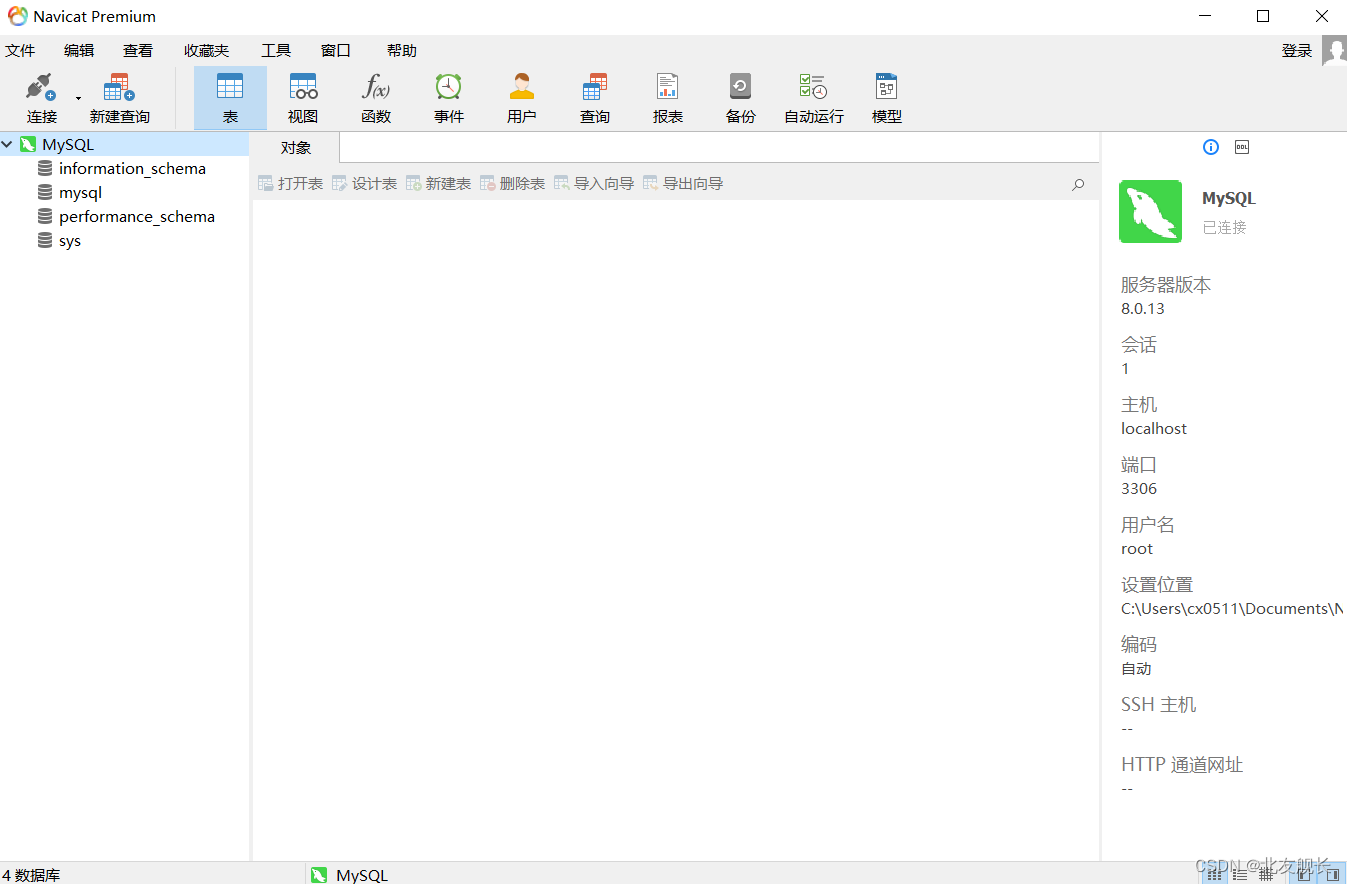Screen dimensions: 1347x884
Task: Open the 查看 menu
Action: 138,50
